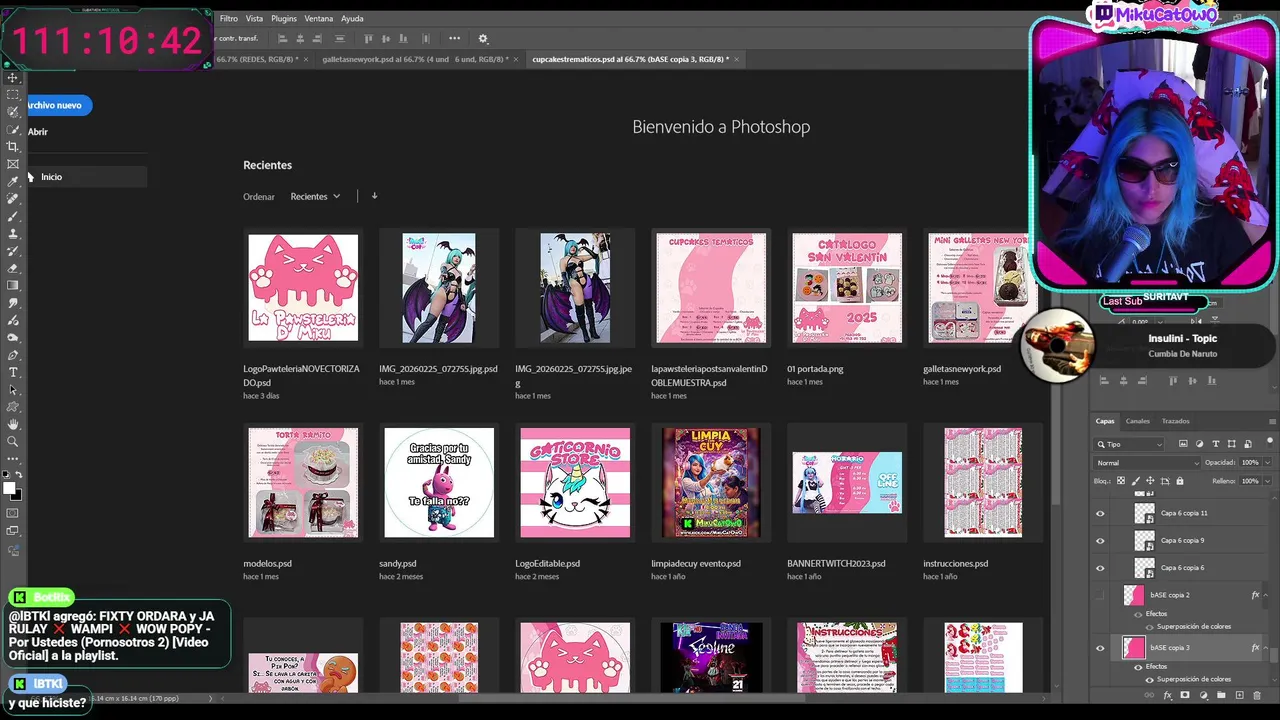Select the Frame tool
1280x720 pixels.
(13, 164)
